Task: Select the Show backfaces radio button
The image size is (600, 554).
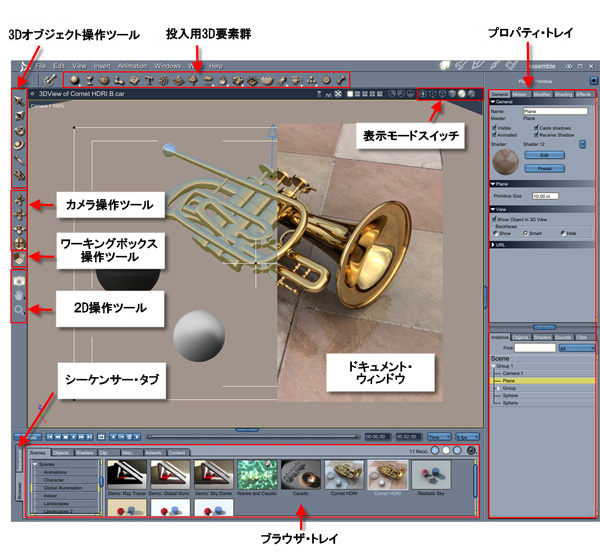Action: [x=496, y=233]
